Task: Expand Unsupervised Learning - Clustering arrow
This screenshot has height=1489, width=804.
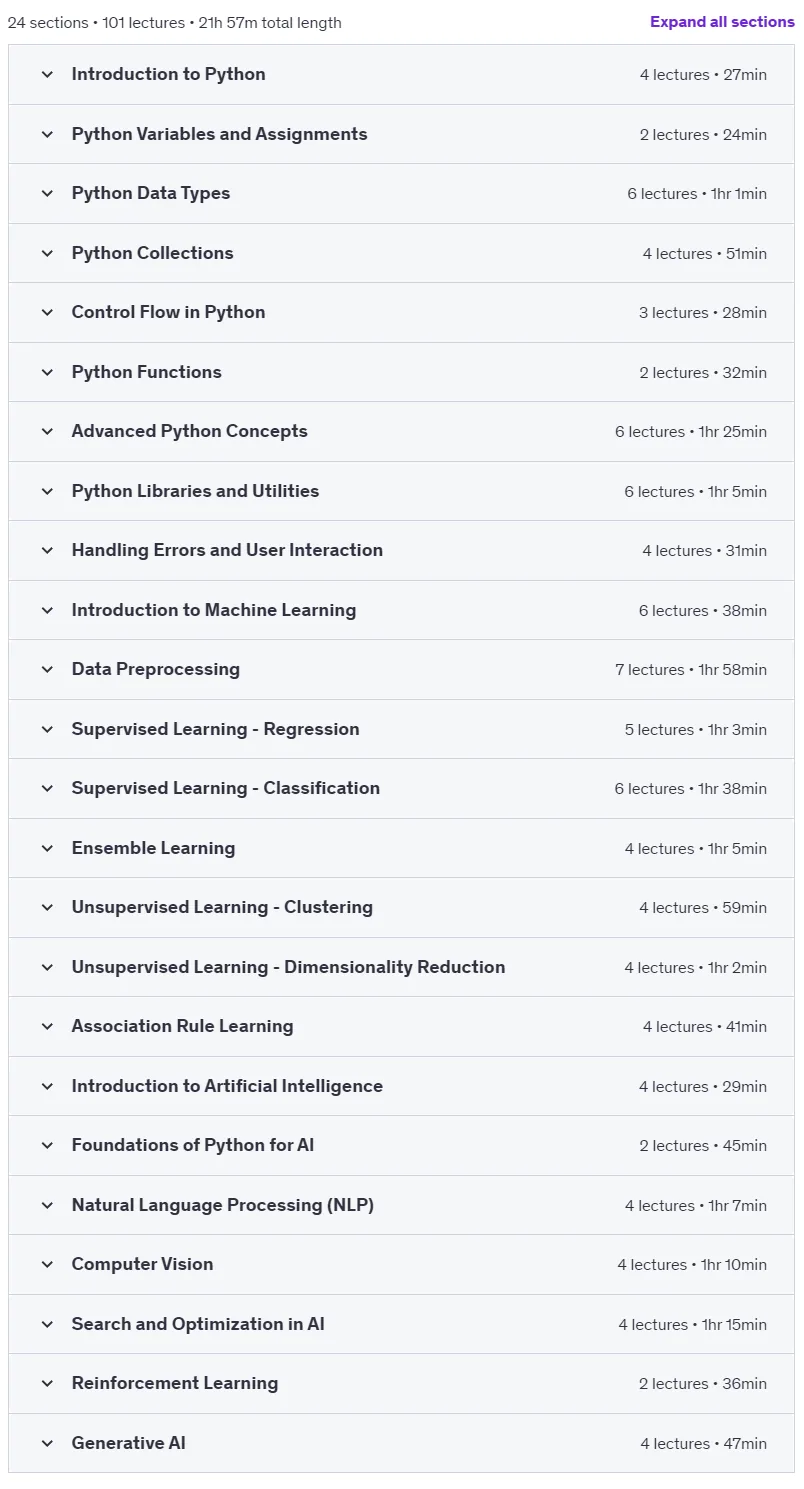Action: (47, 907)
